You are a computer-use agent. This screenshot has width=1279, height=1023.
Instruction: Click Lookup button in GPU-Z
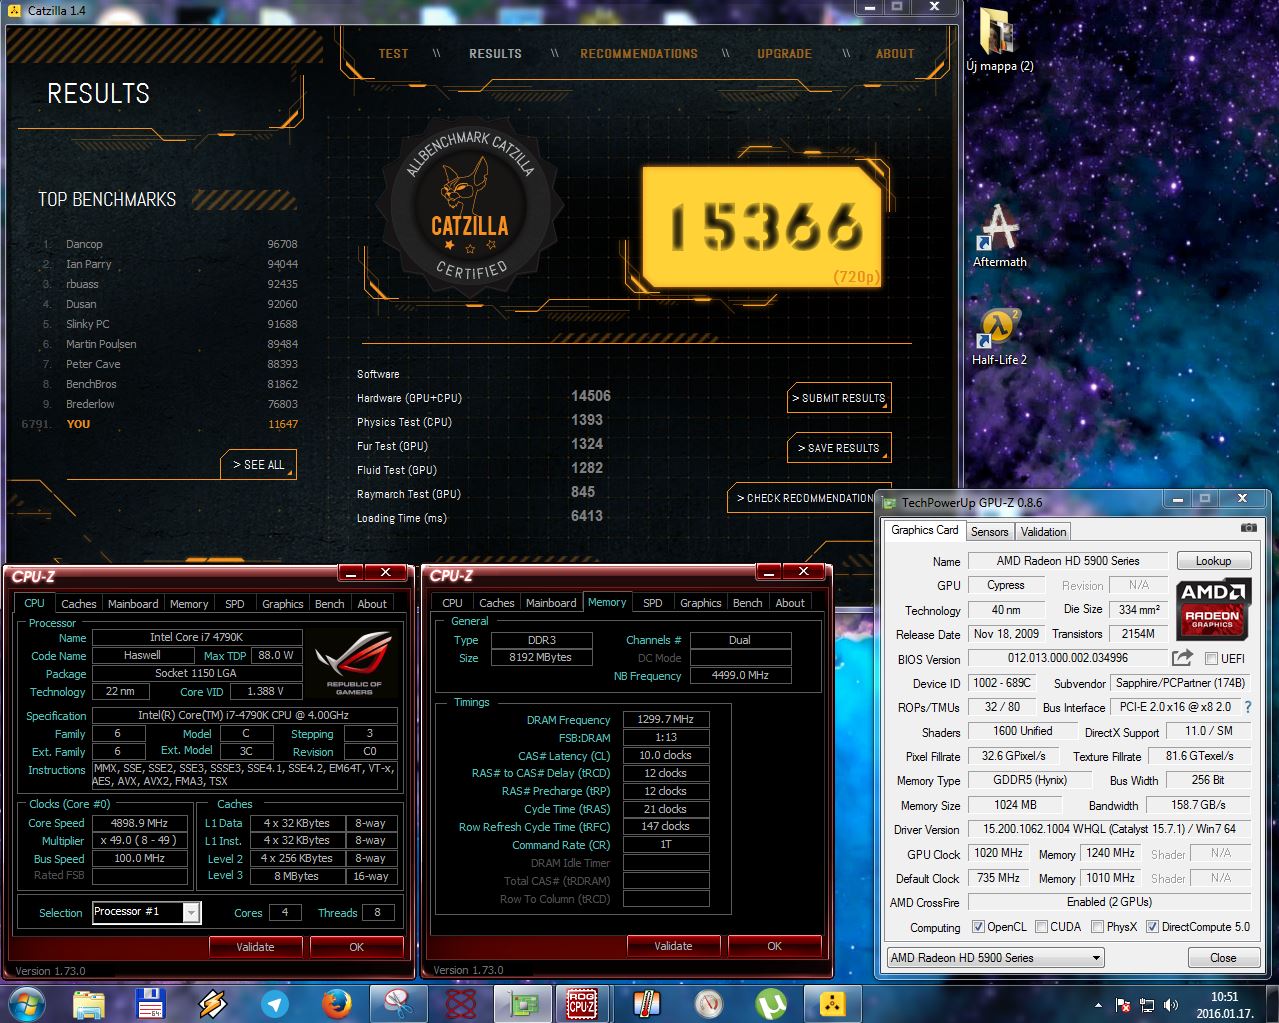(1213, 561)
